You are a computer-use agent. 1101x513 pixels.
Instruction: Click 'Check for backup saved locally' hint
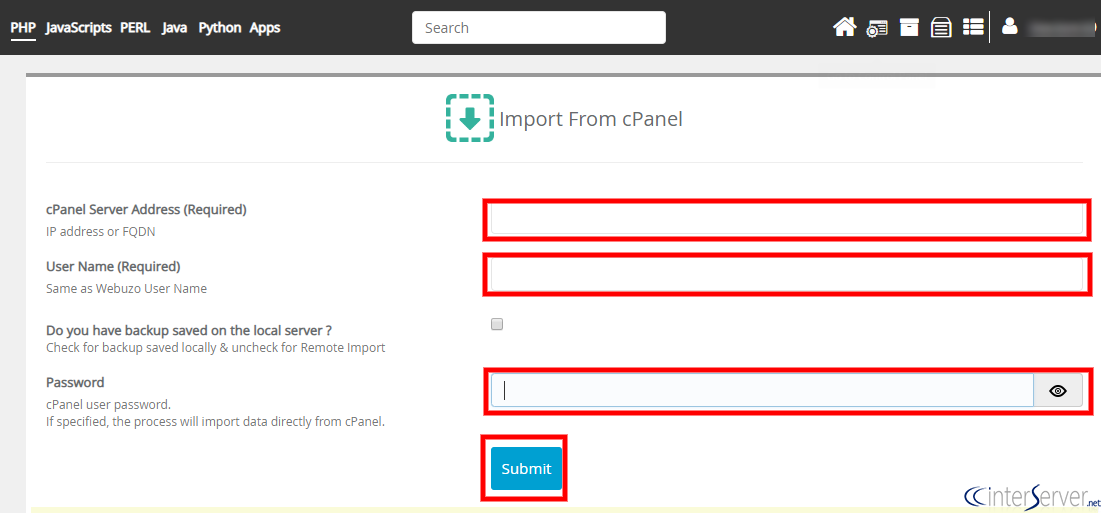point(216,347)
